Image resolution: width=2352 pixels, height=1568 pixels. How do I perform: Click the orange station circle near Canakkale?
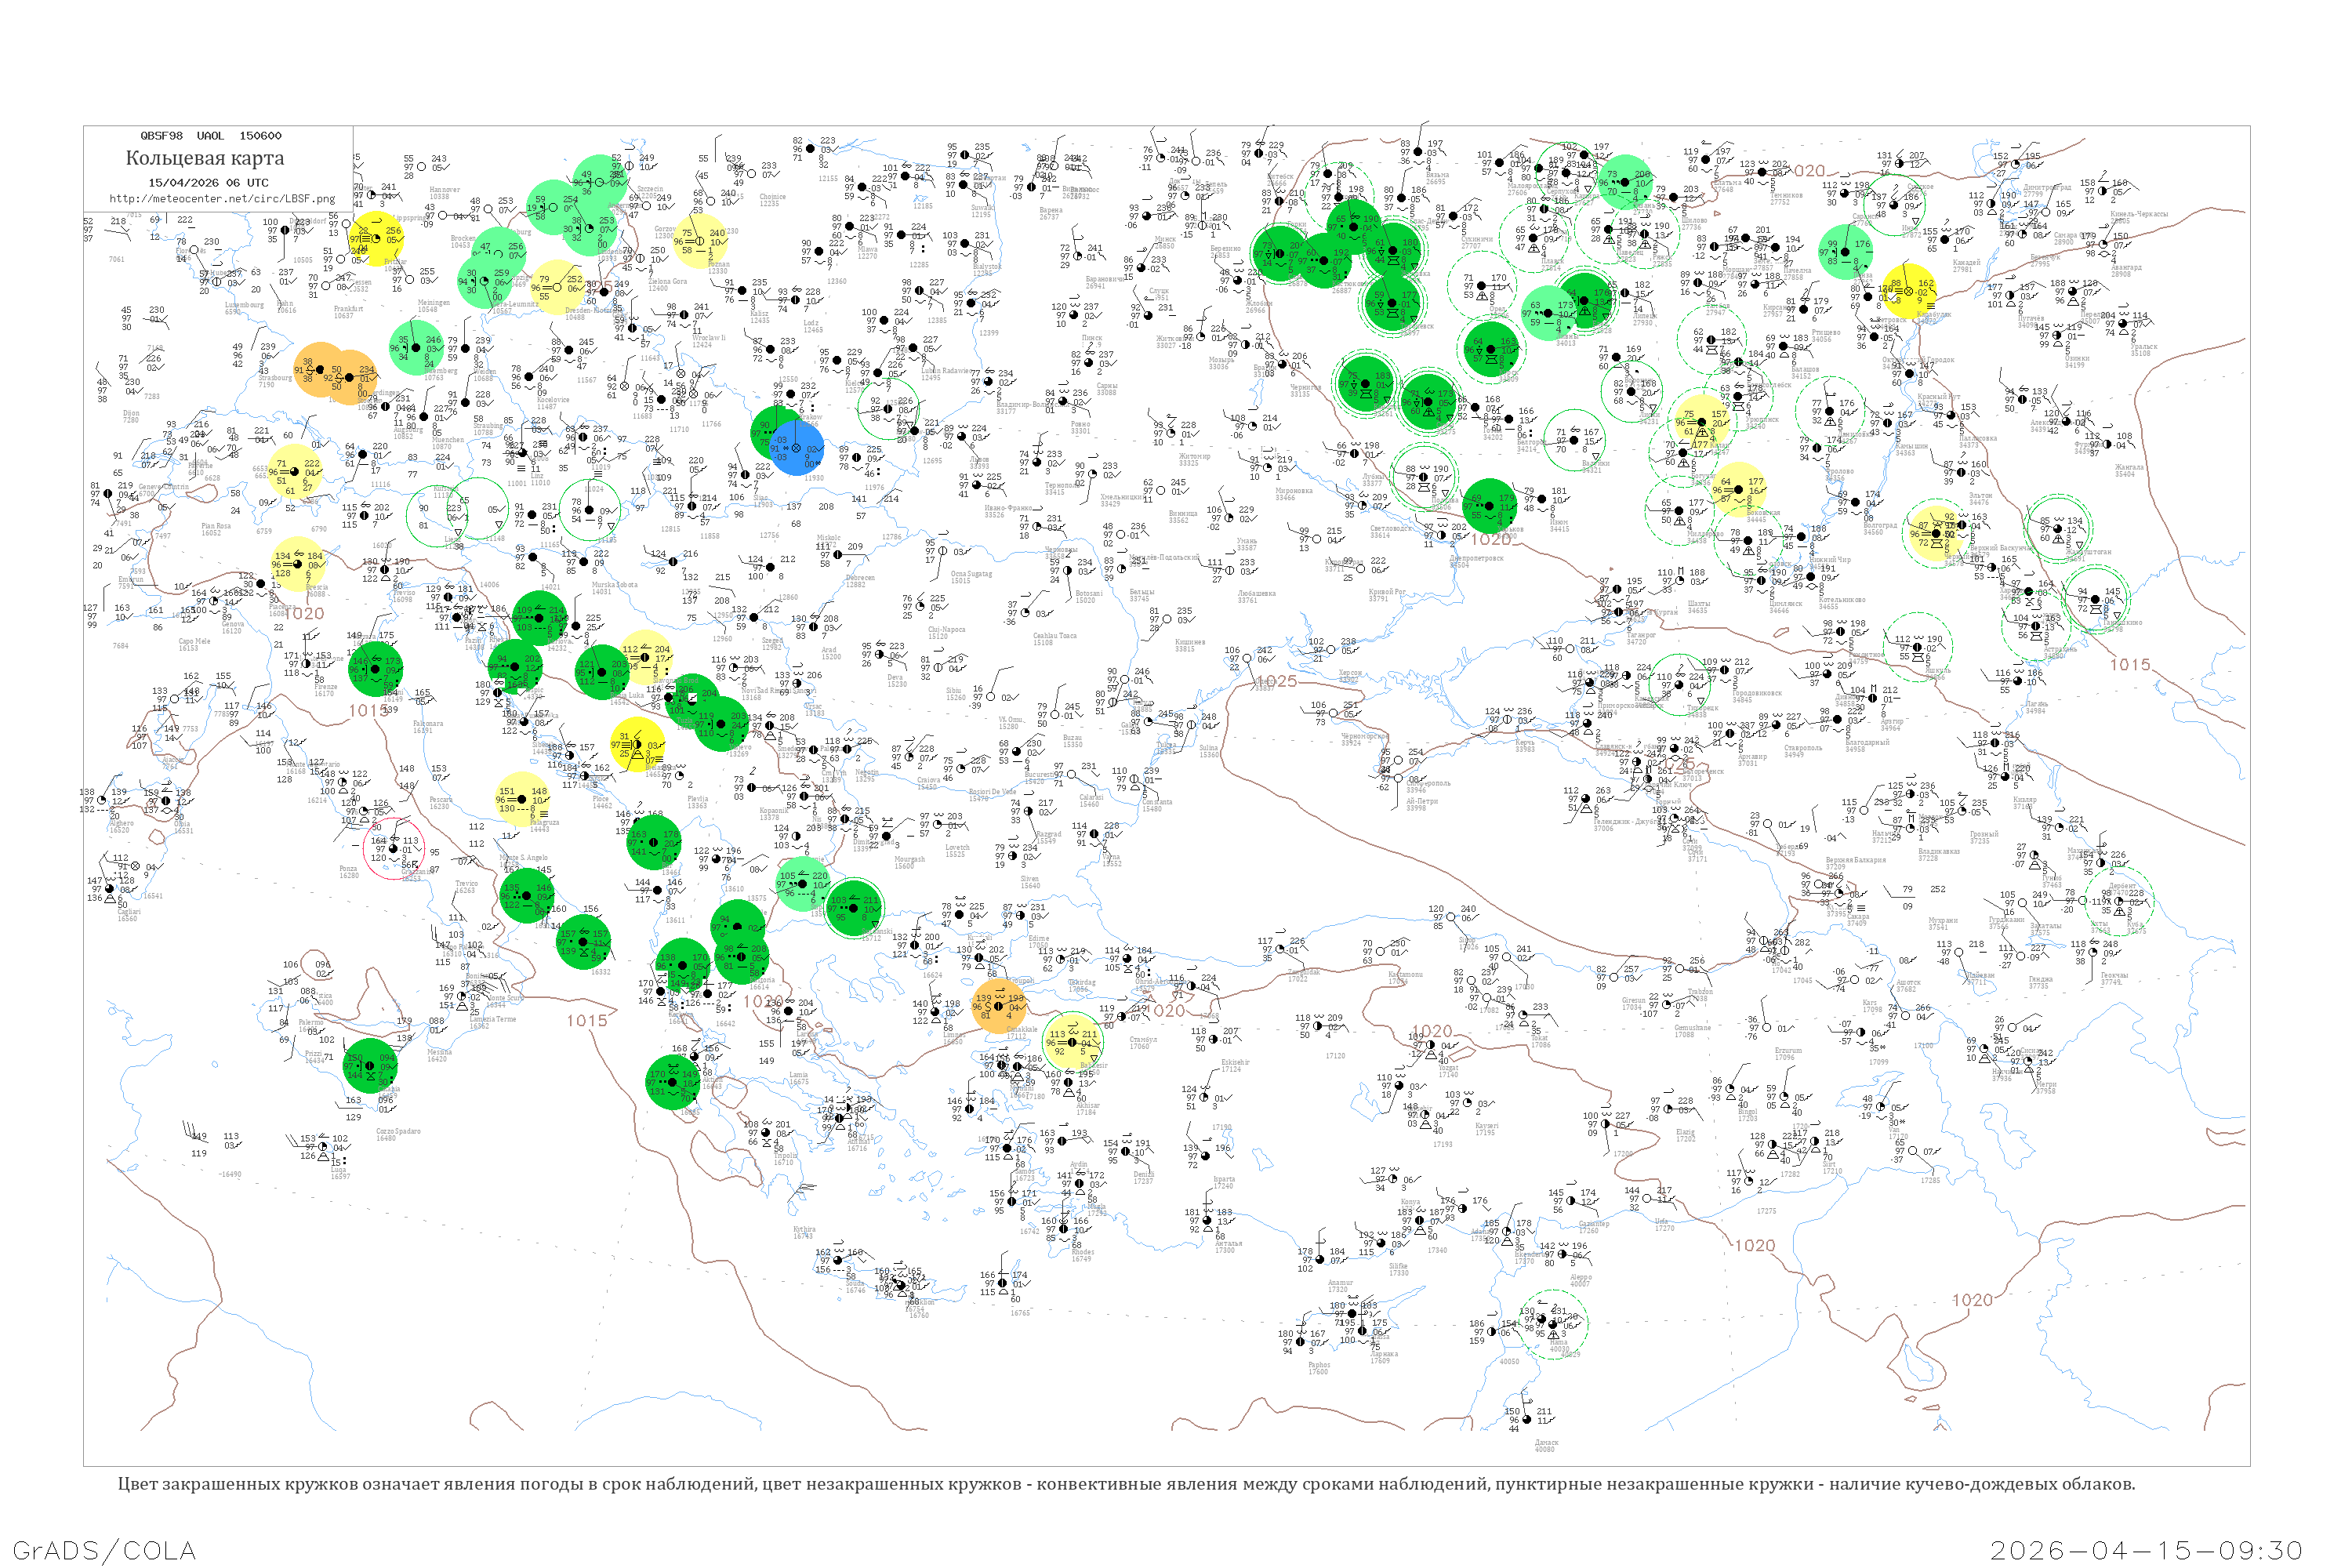point(999,1005)
